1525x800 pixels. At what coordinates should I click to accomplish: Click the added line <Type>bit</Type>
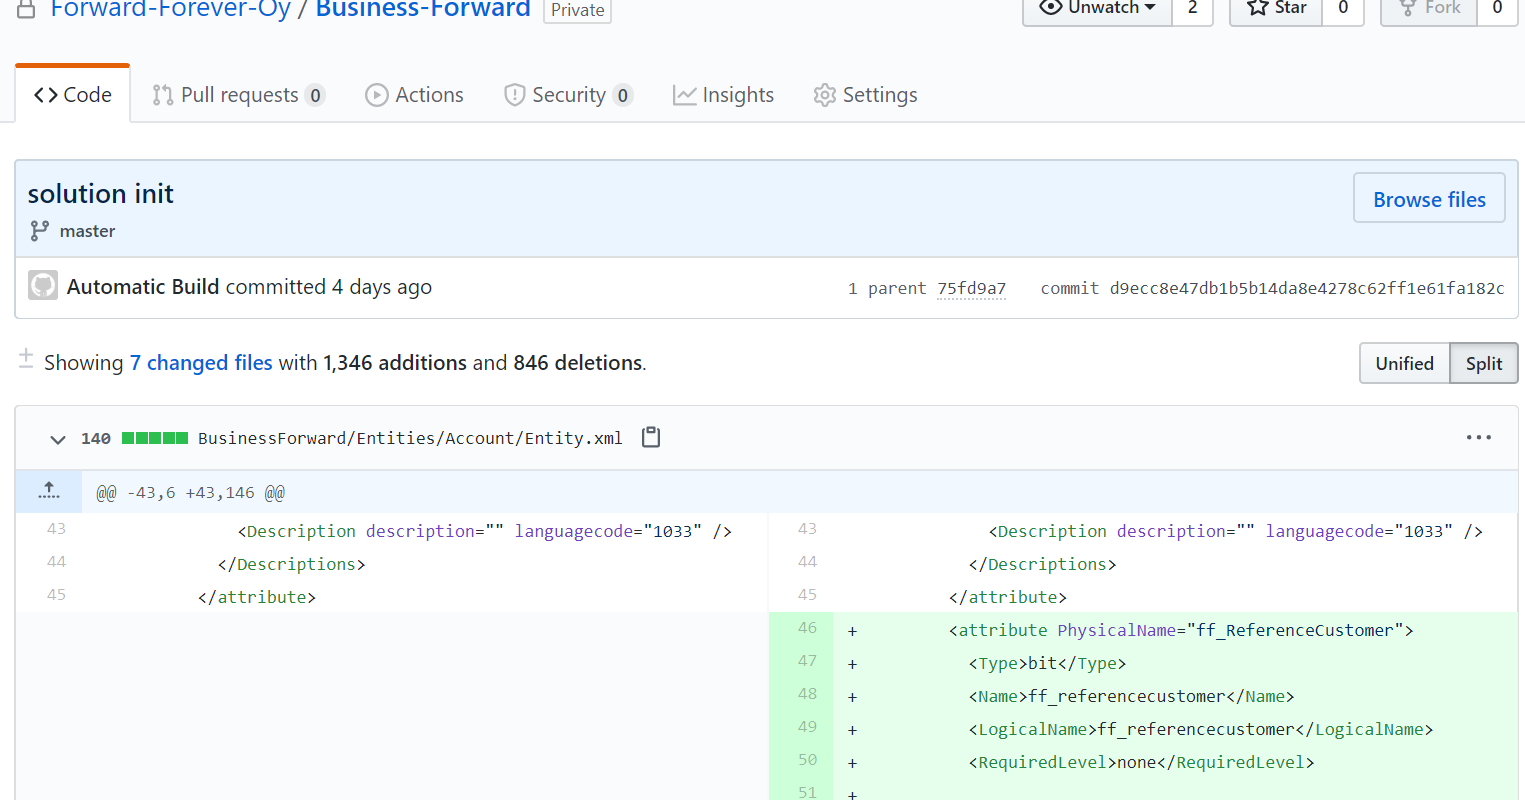click(1047, 663)
